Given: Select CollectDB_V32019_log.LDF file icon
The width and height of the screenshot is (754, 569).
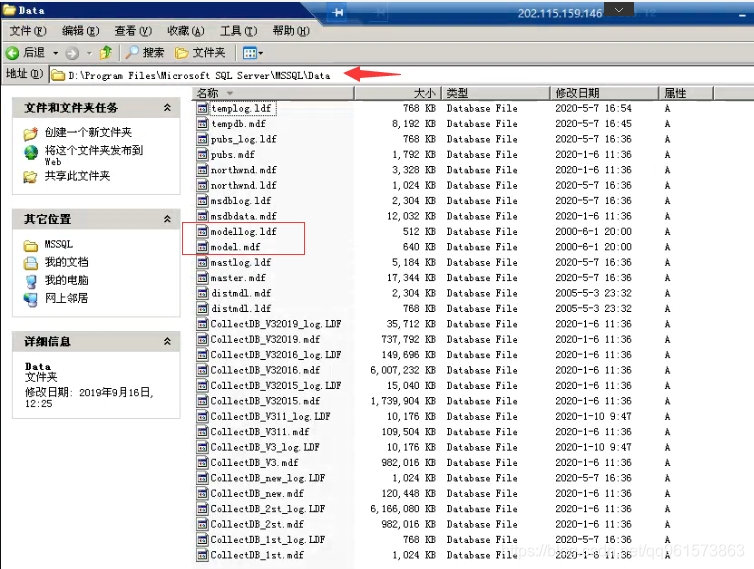Looking at the screenshot, I should [x=202, y=324].
